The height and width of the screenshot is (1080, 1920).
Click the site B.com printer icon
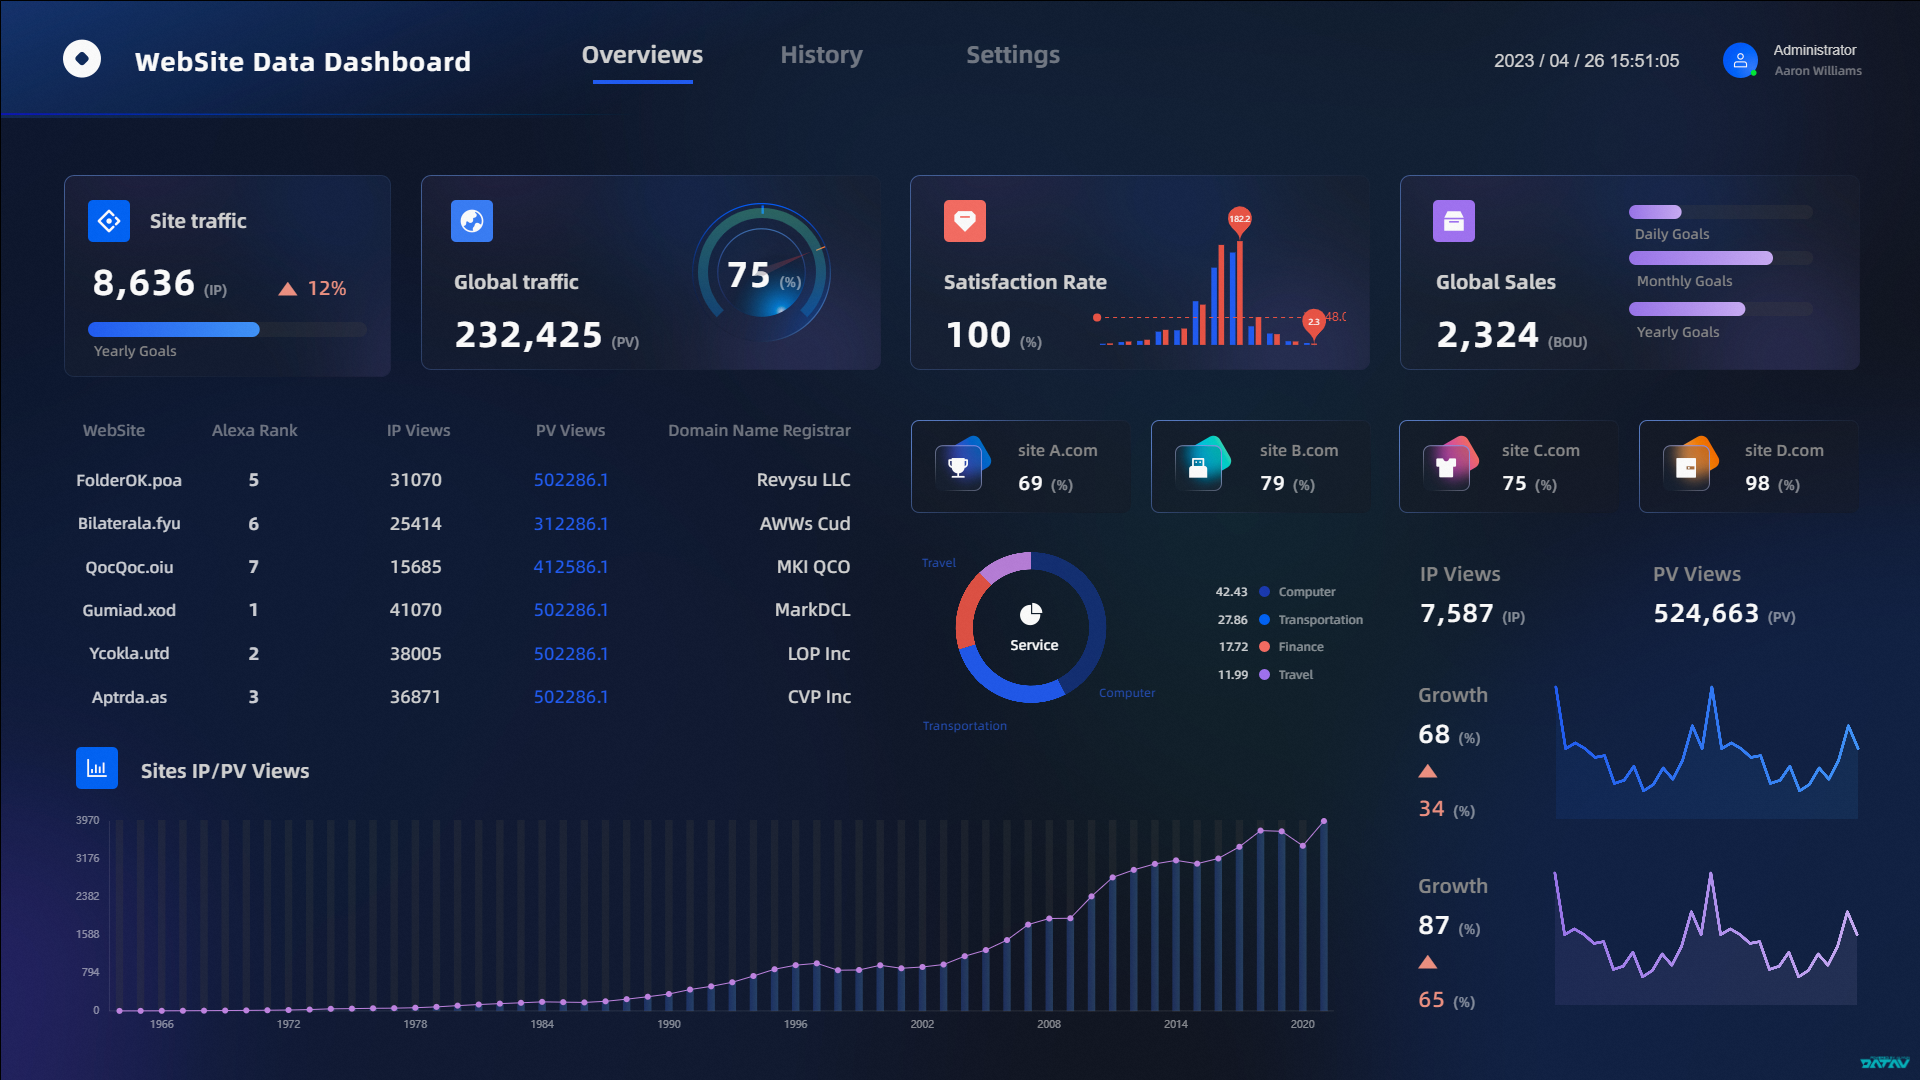[x=1199, y=466]
